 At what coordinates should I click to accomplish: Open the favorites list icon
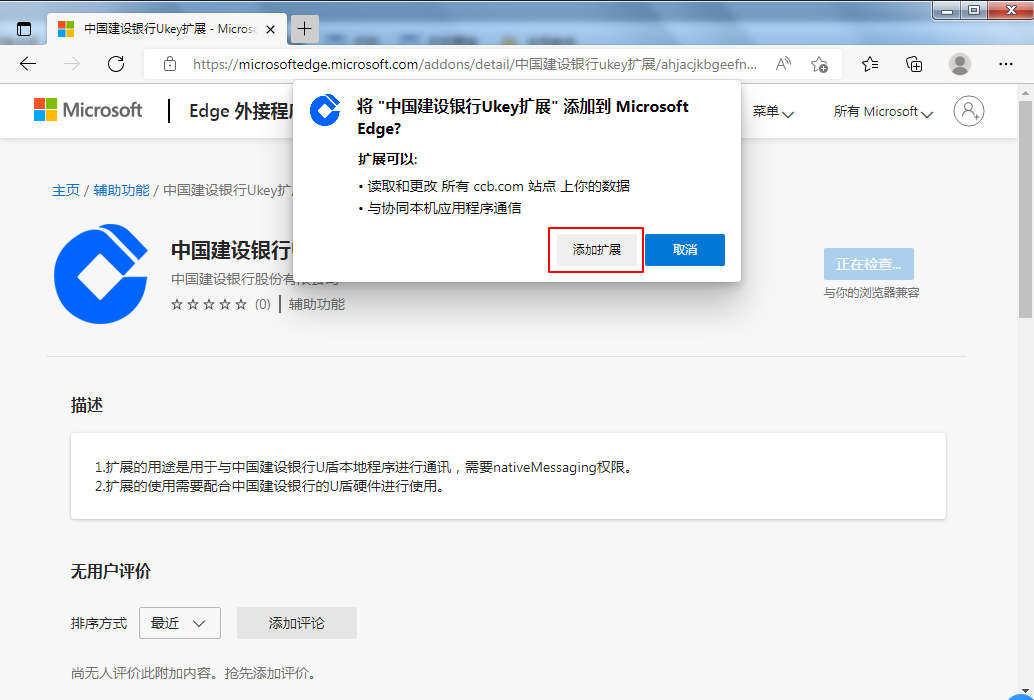tap(870, 64)
